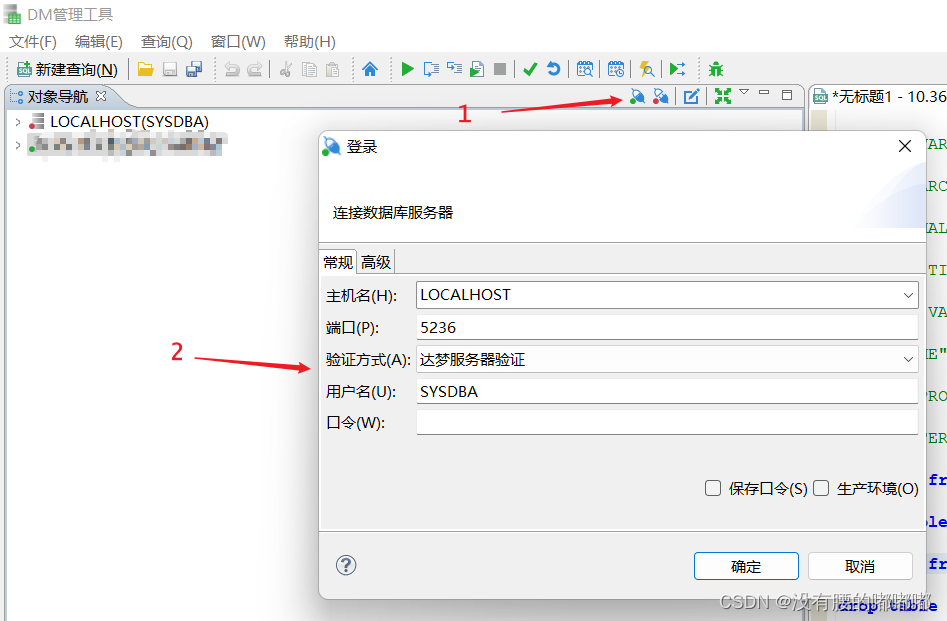The height and width of the screenshot is (621, 947).
Task: Maximize the object navigator panel
Action: pyautogui.click(x=787, y=95)
